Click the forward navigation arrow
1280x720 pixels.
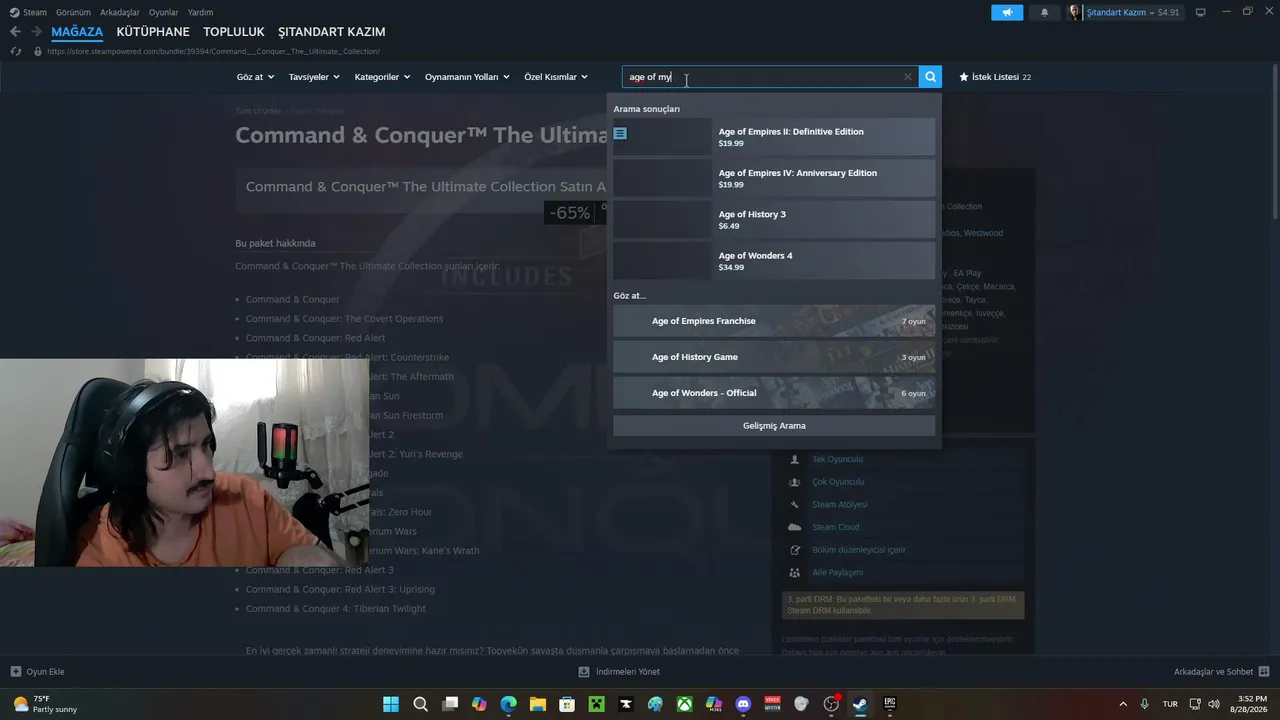(x=36, y=32)
